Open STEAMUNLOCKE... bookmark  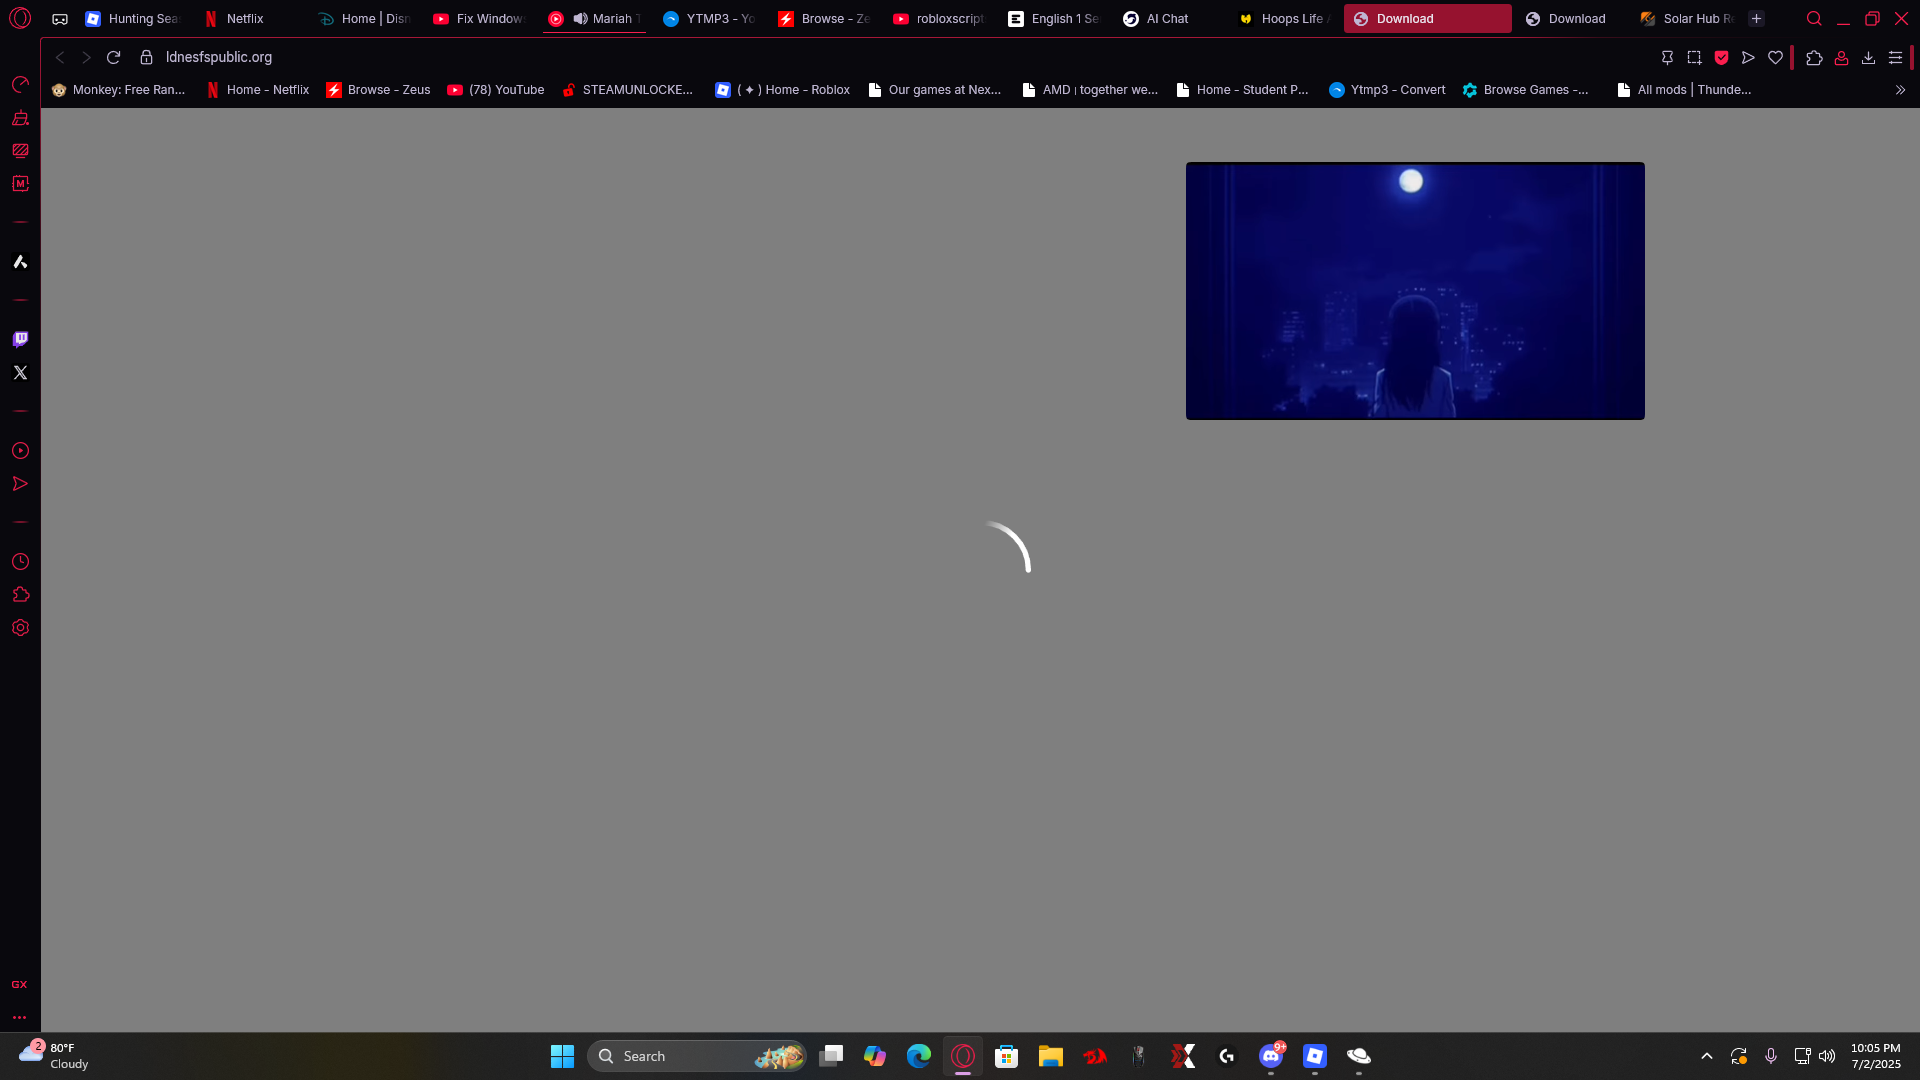pos(627,90)
